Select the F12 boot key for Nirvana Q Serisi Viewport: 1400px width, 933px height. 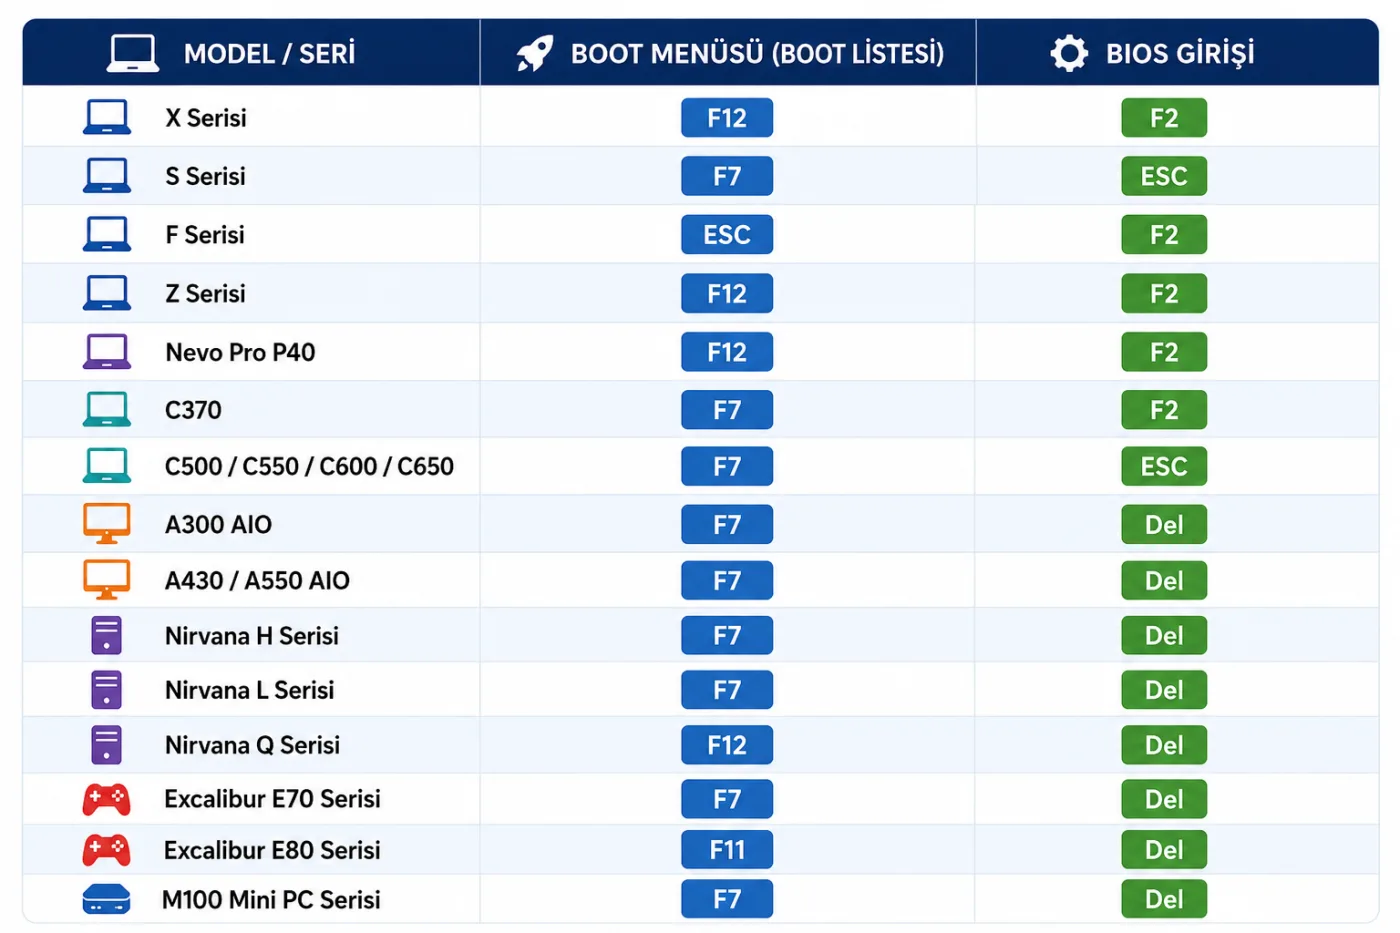tap(727, 745)
